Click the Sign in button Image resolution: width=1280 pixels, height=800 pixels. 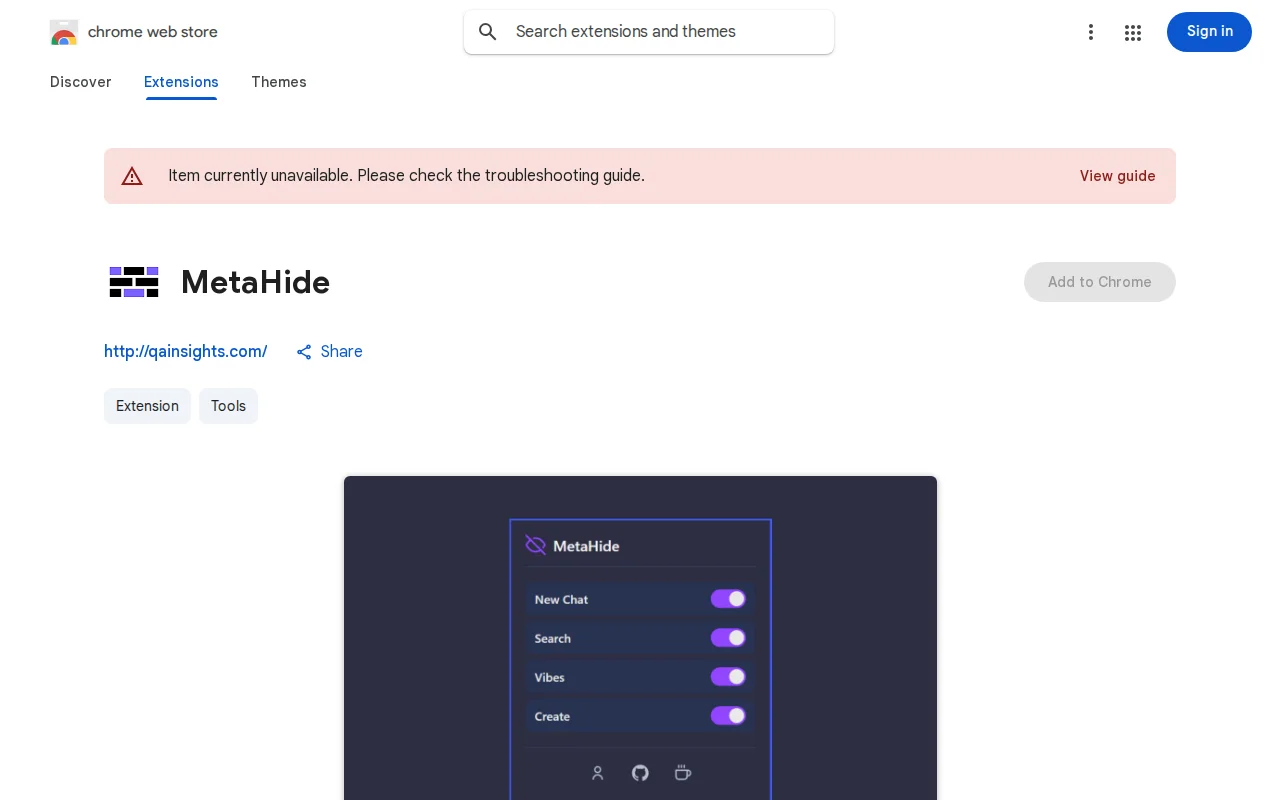click(x=1209, y=32)
